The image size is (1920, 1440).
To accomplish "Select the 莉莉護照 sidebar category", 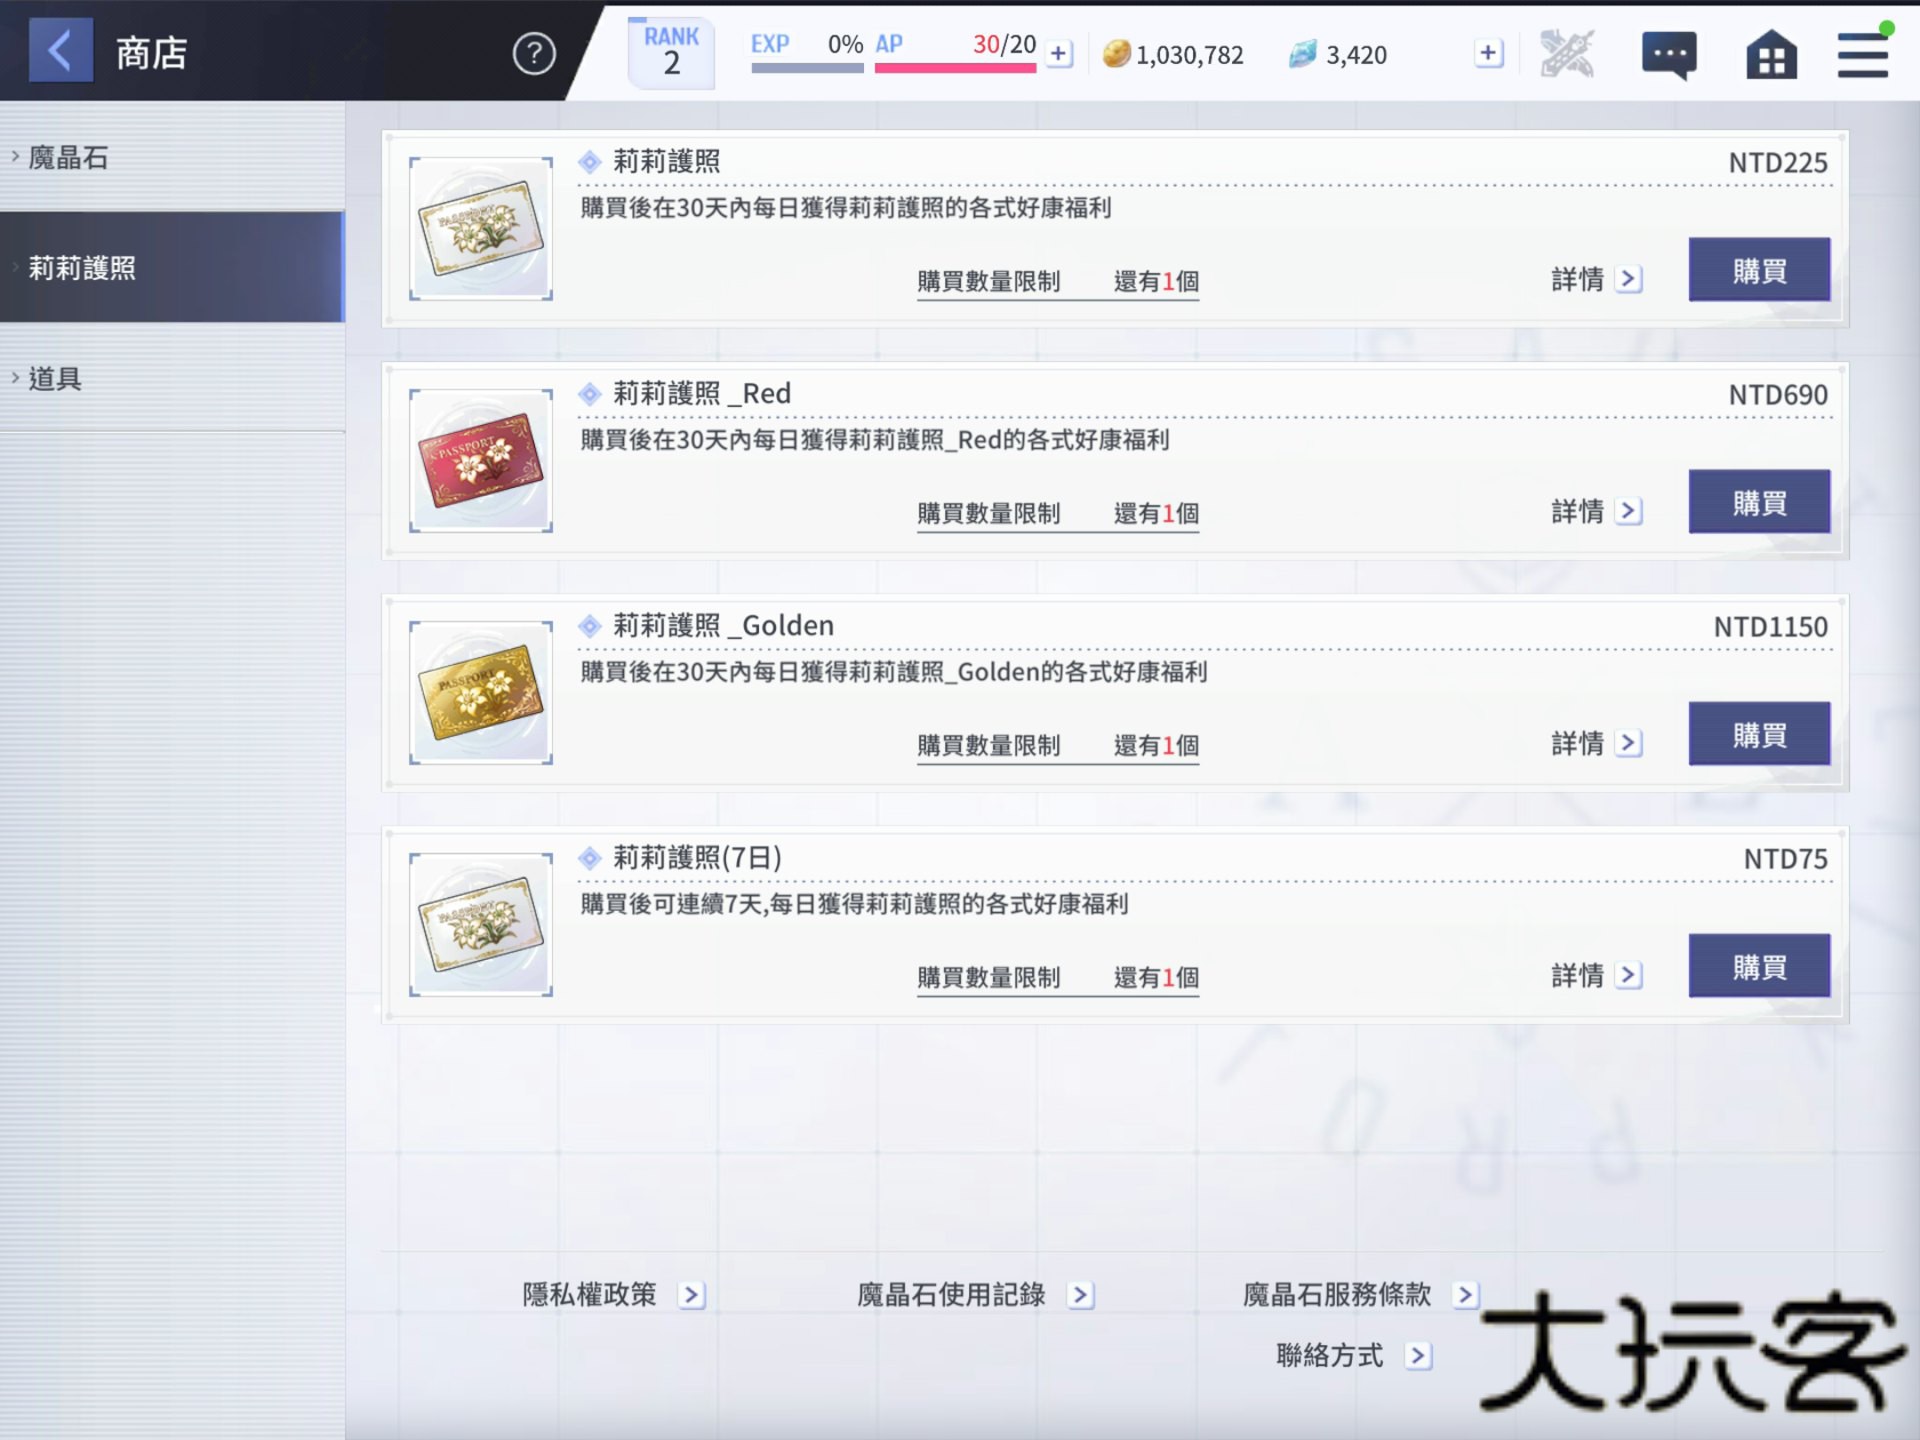I will (170, 267).
